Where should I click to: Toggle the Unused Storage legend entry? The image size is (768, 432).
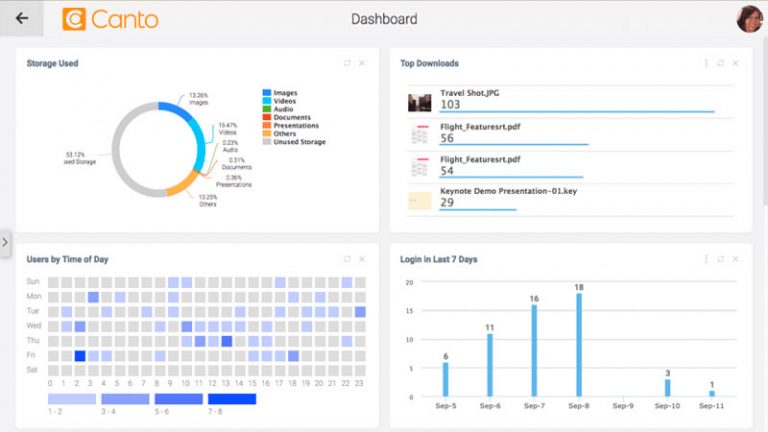click(294, 142)
